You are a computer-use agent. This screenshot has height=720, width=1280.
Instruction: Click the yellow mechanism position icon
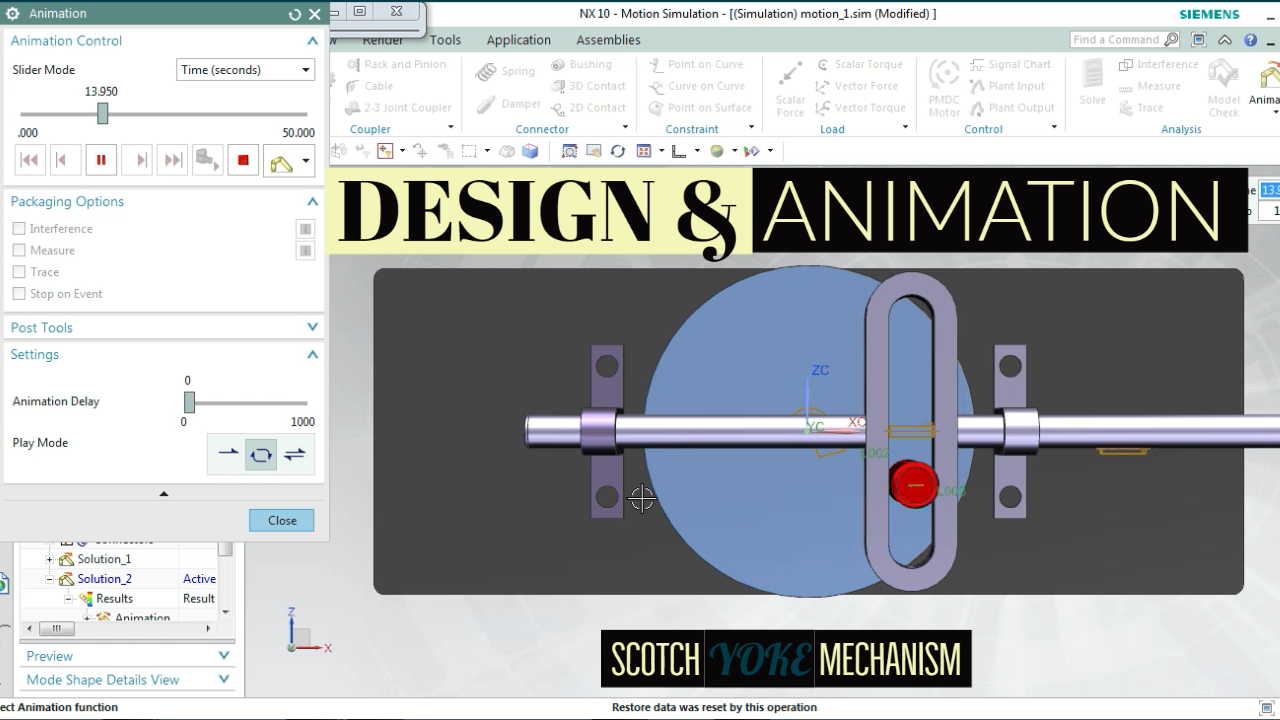[x=281, y=161]
